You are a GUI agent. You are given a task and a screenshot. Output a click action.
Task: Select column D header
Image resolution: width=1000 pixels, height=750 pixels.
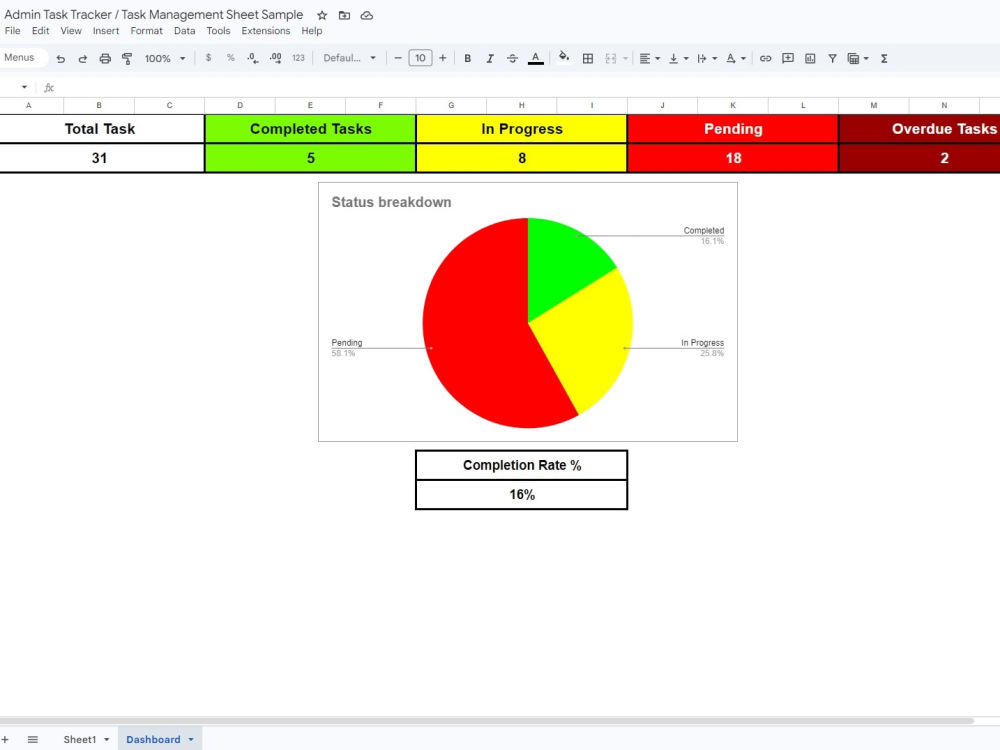(x=240, y=105)
